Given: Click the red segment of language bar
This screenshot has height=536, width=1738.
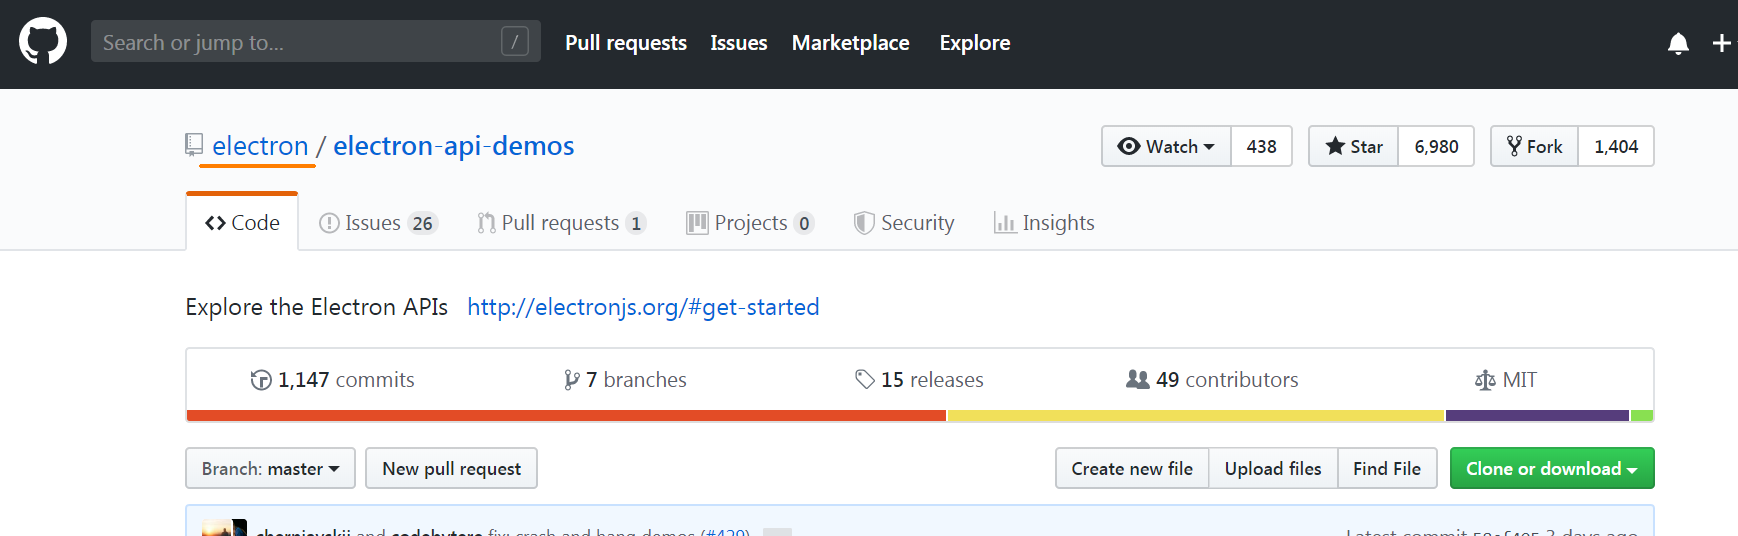Looking at the screenshot, I should click(566, 415).
